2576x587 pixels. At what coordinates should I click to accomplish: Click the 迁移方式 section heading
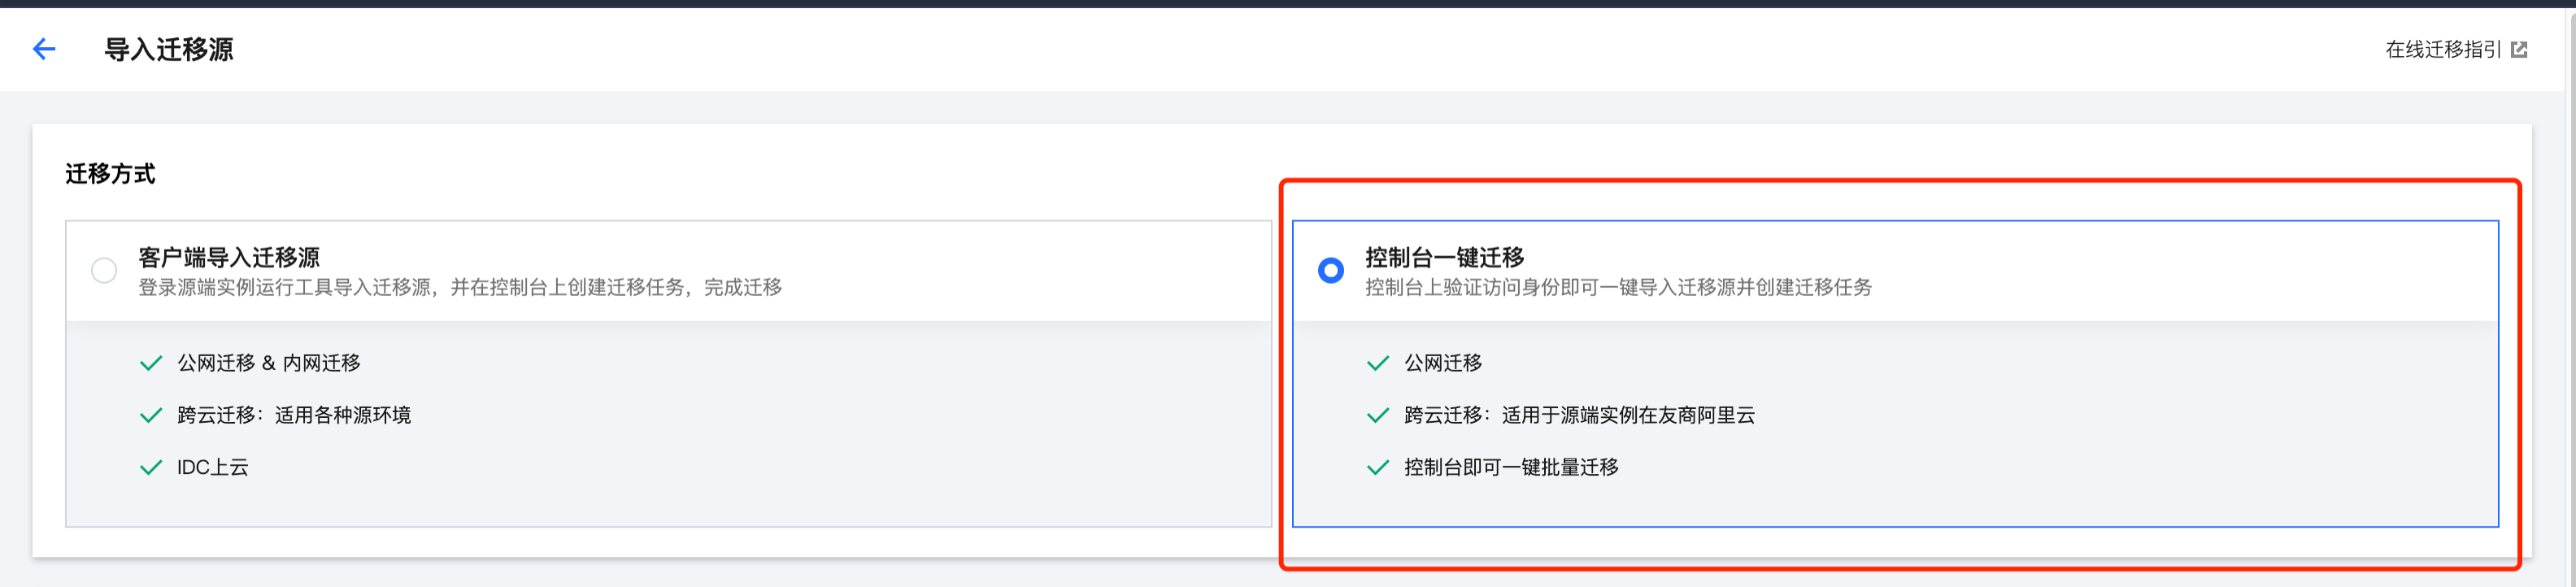pos(110,174)
